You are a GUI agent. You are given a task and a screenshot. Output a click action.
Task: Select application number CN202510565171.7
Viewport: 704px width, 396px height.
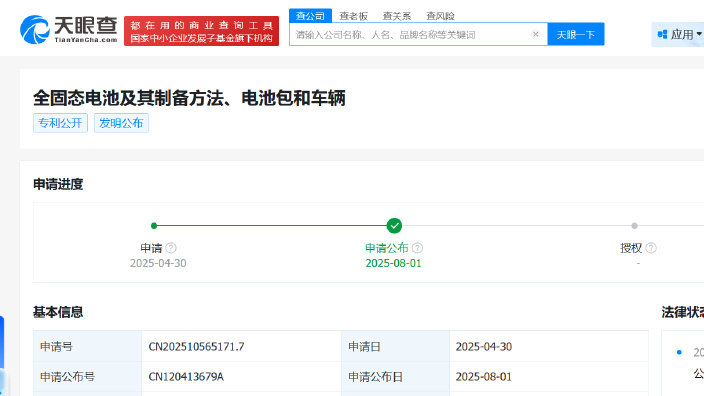tap(197, 347)
